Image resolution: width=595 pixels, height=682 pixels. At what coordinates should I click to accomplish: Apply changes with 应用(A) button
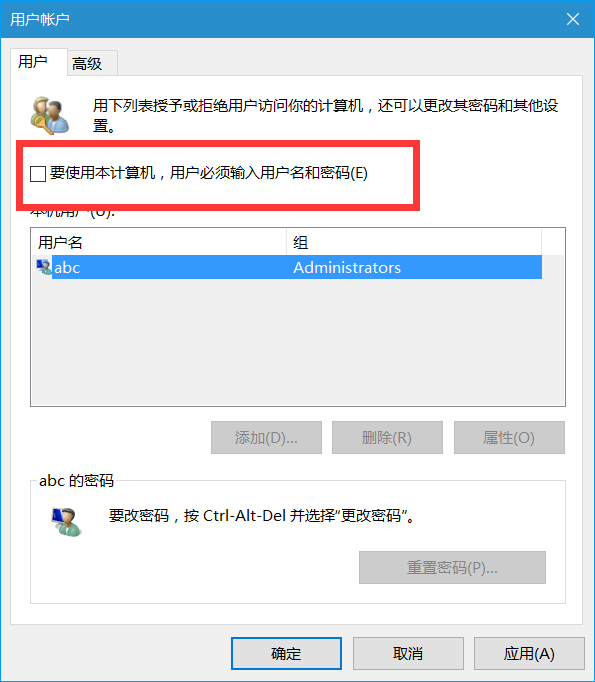529,653
